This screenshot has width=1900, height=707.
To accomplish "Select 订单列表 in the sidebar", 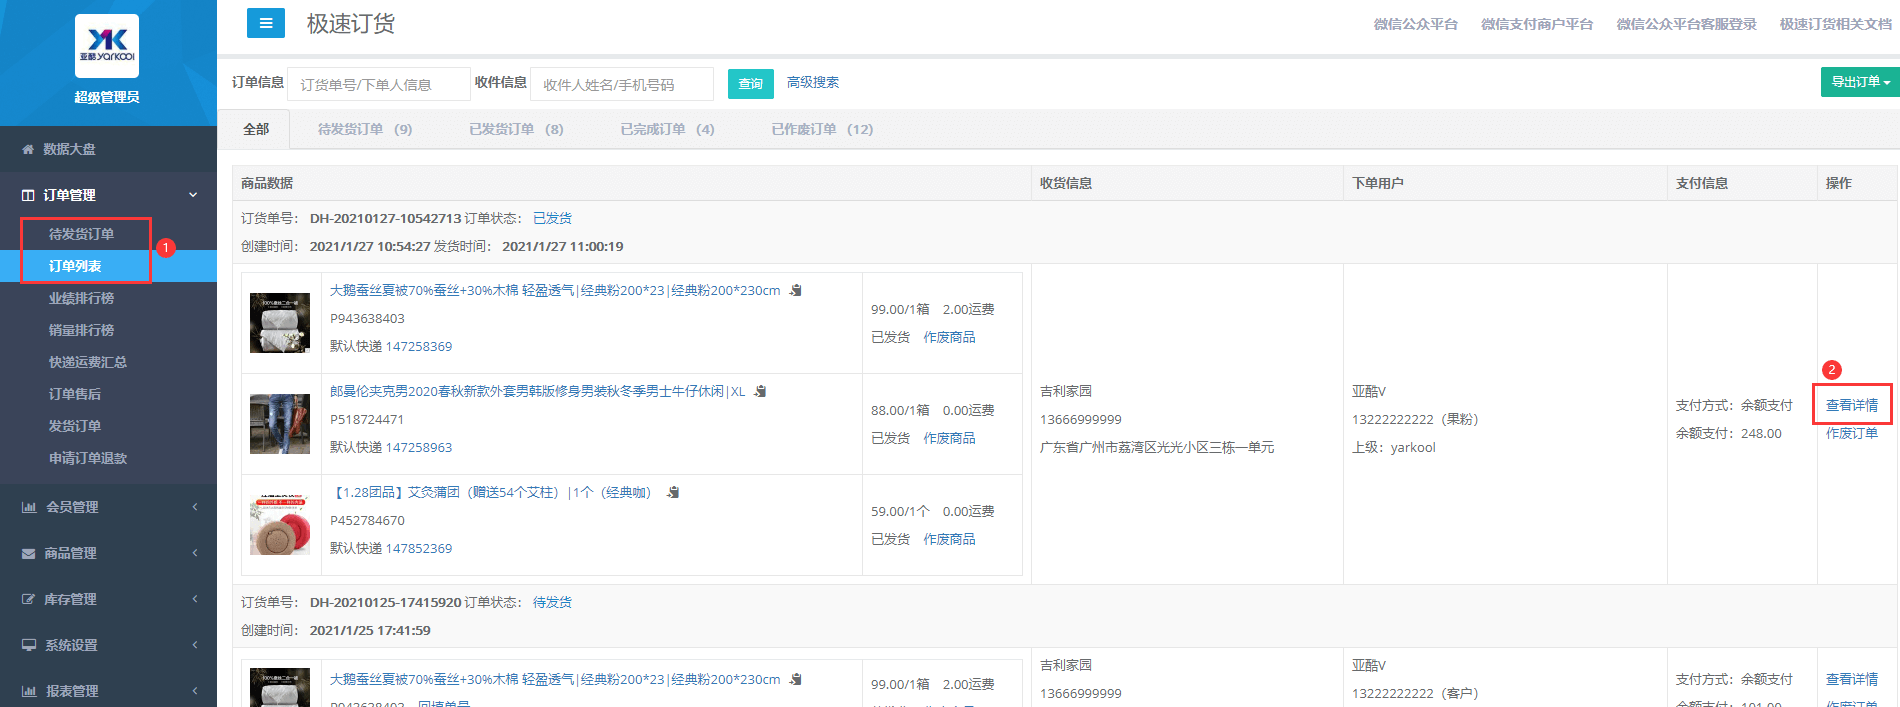I will (x=75, y=266).
